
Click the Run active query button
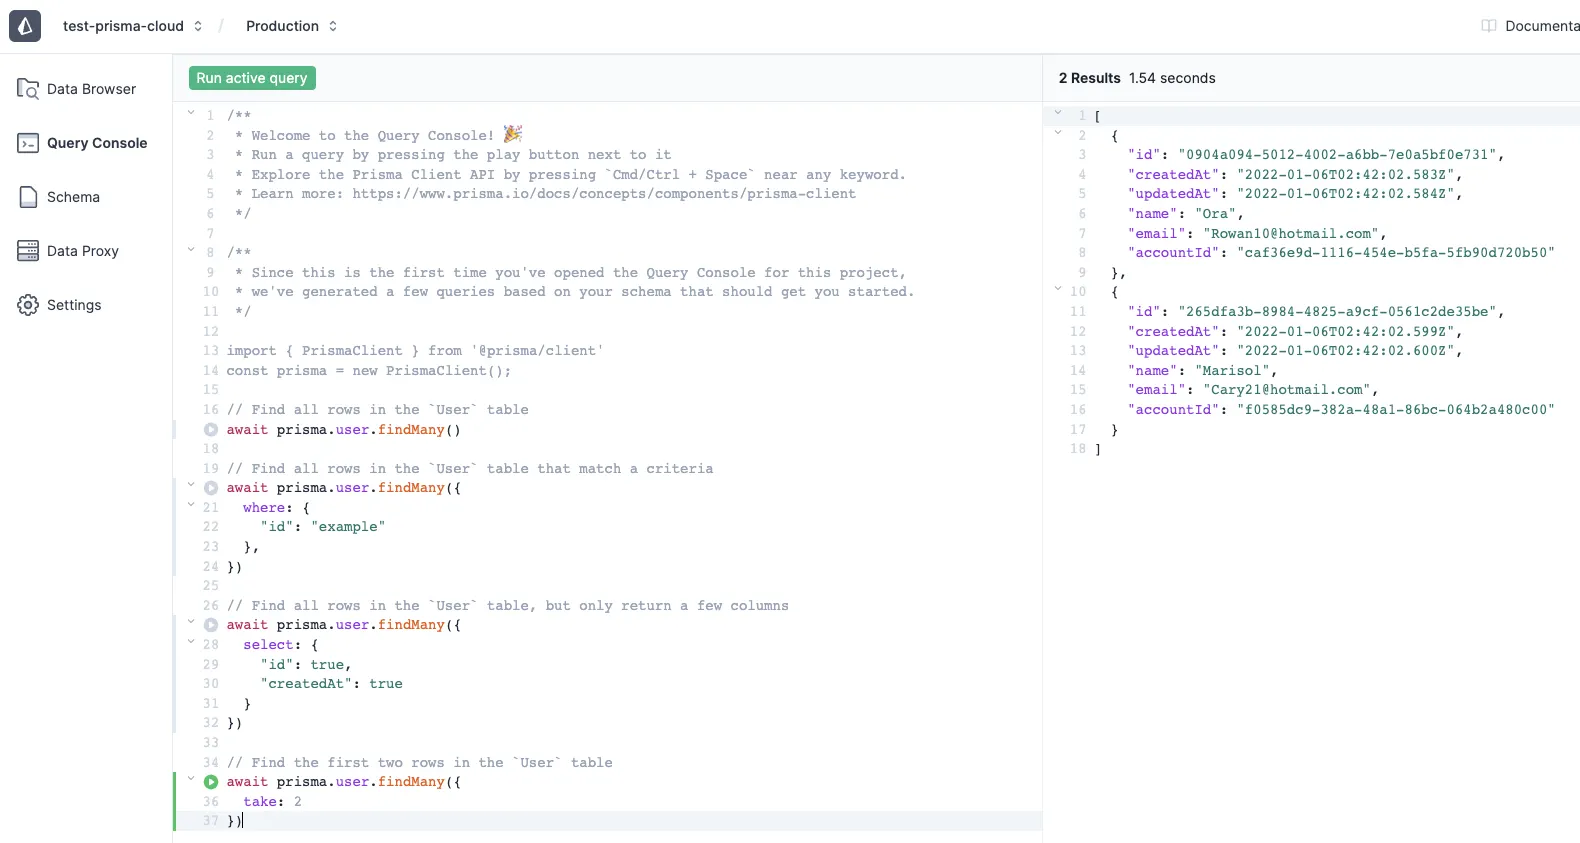(x=252, y=78)
